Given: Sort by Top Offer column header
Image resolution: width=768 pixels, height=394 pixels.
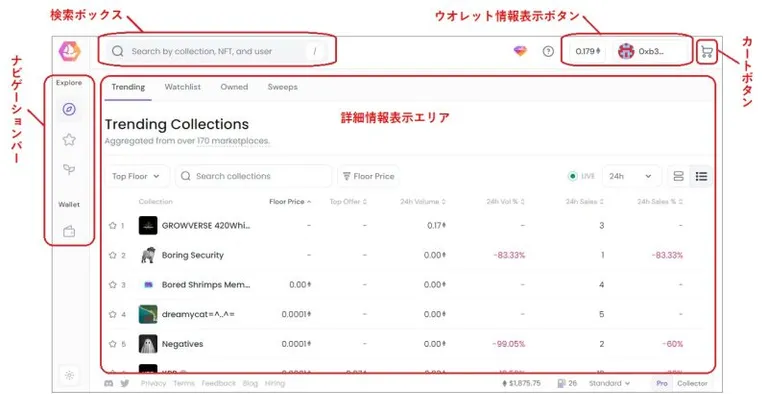Looking at the screenshot, I should [x=348, y=201].
